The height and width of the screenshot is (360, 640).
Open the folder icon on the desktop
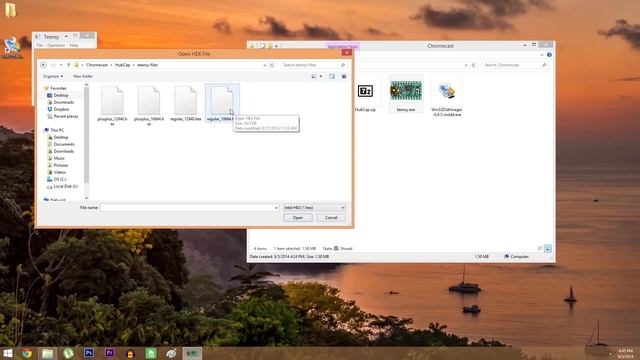(x=11, y=10)
